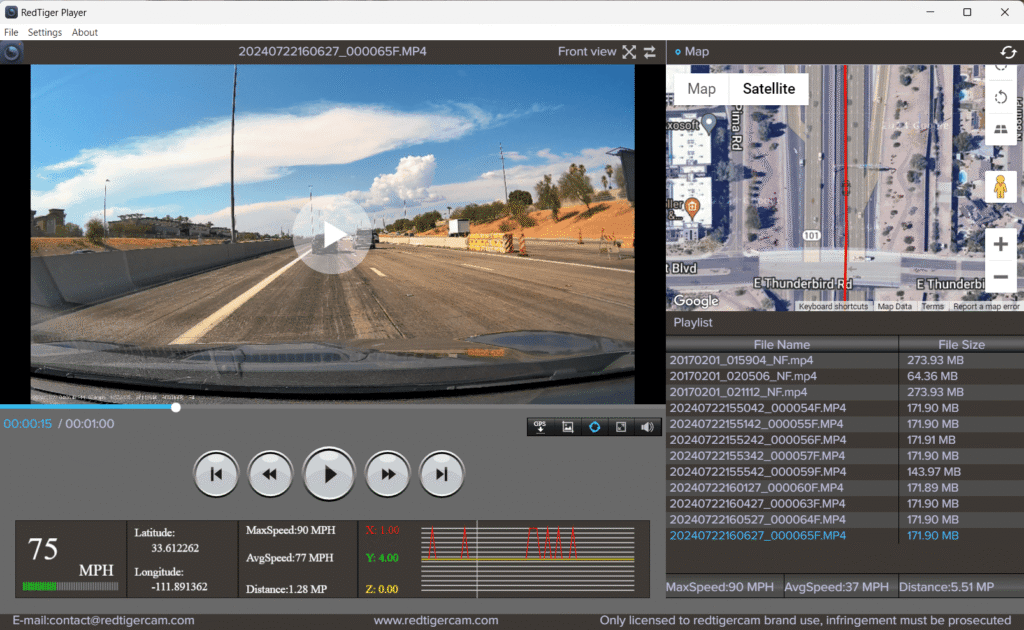
Task: Refresh the map panel
Action: pyautogui.click(x=1008, y=52)
